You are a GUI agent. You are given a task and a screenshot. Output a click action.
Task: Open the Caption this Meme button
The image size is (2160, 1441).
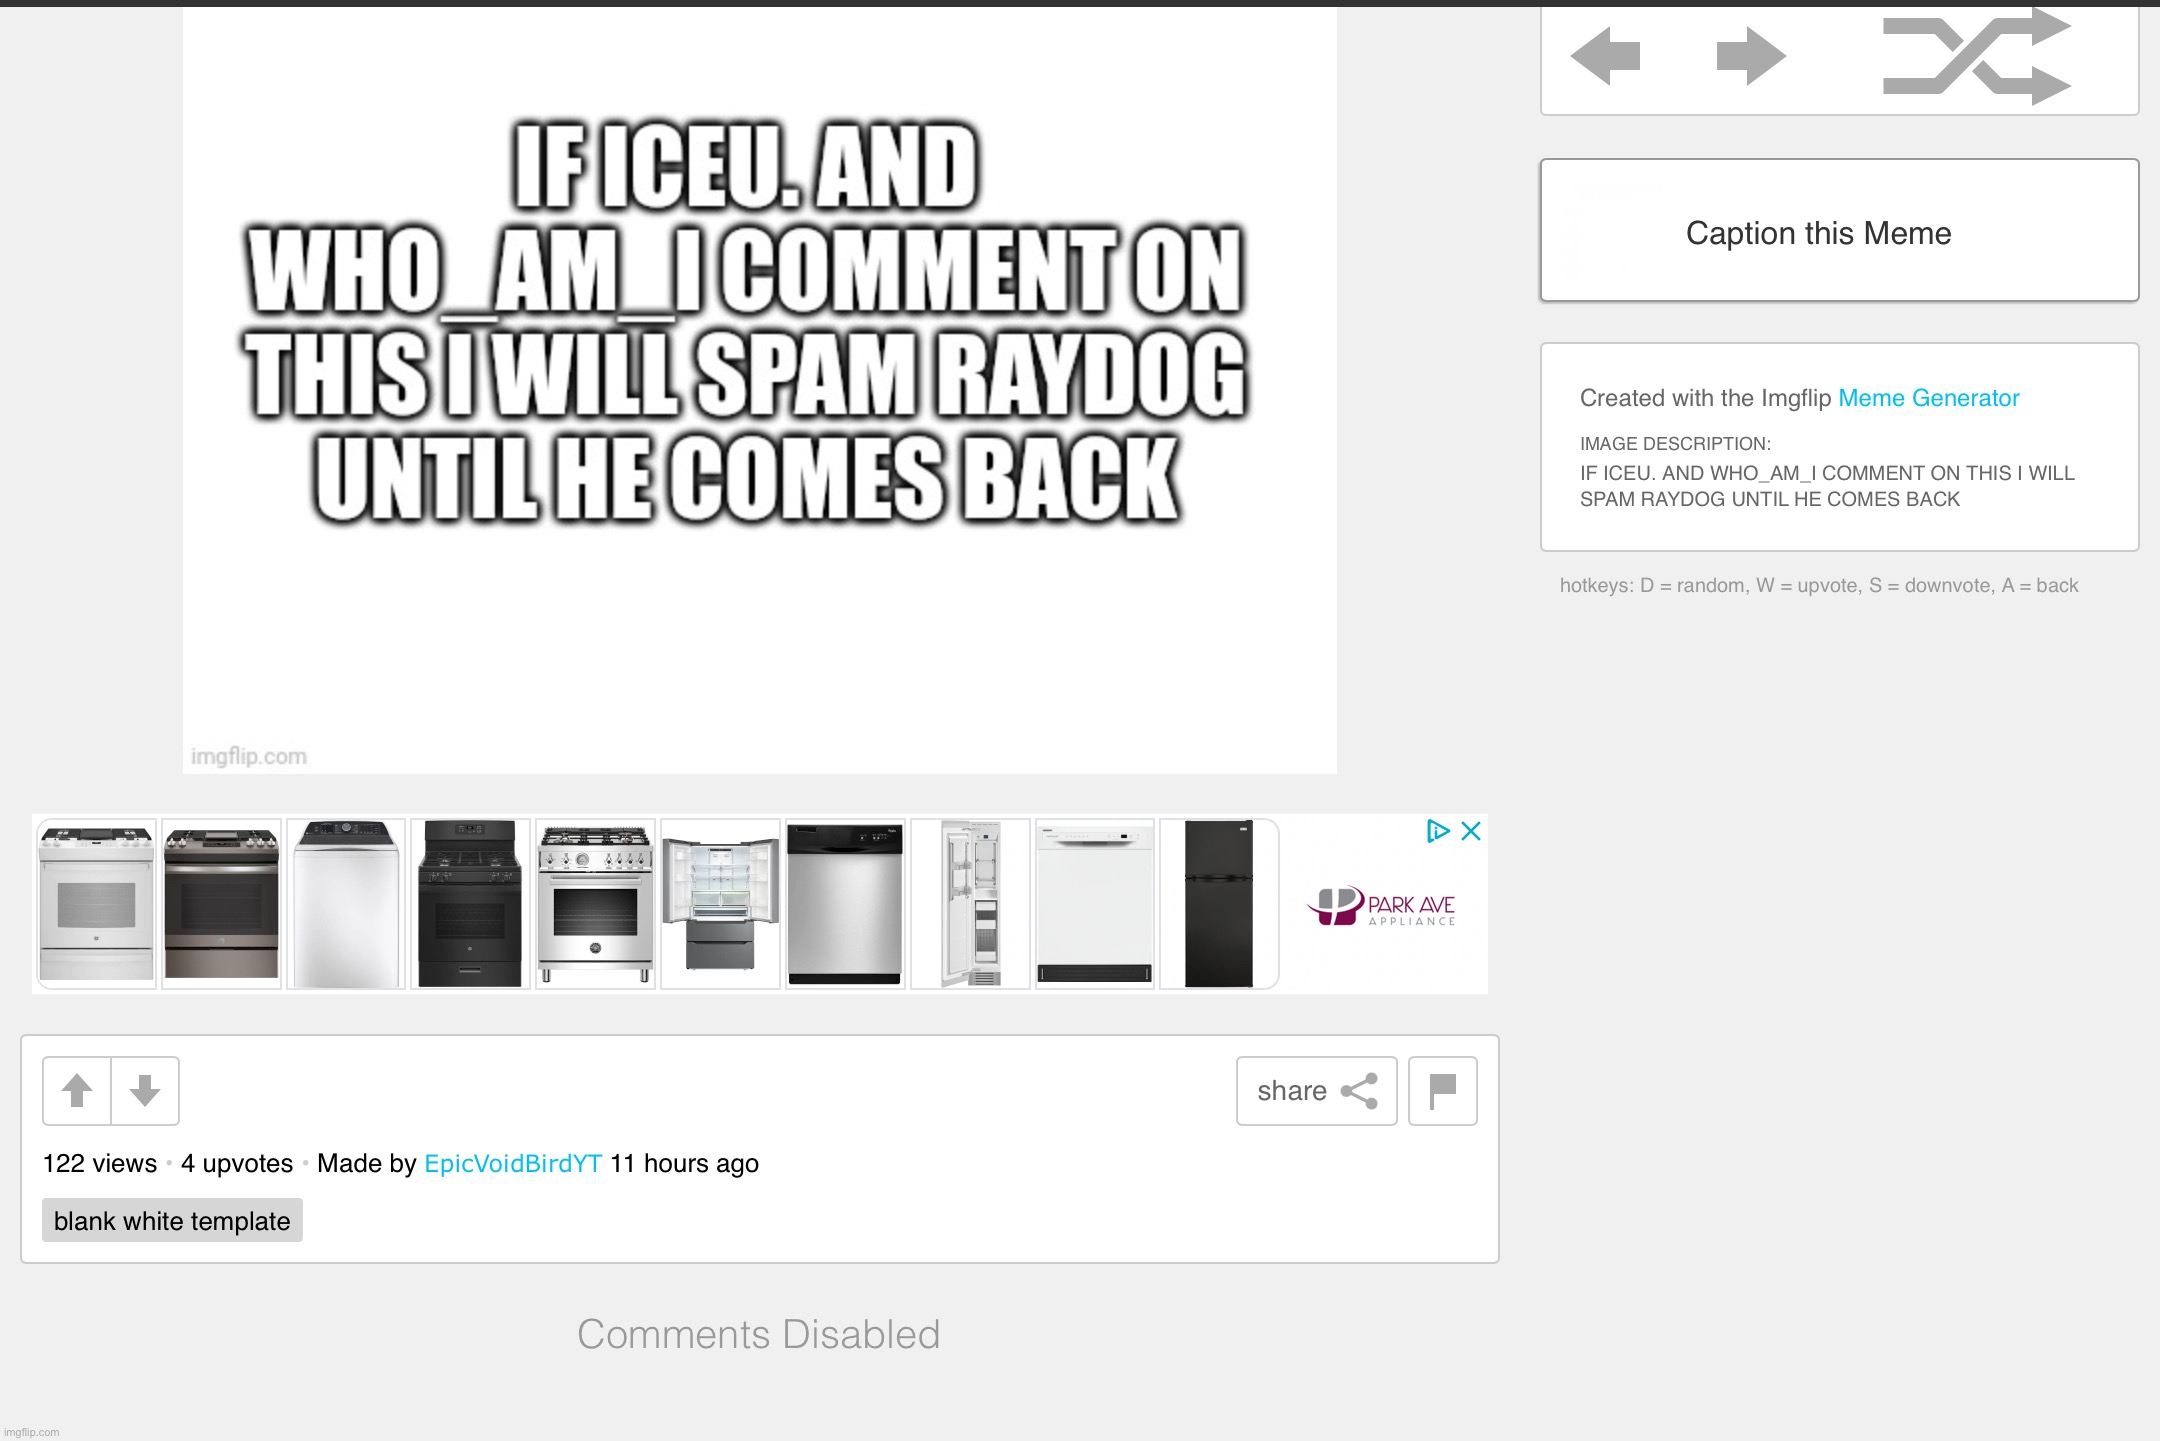pyautogui.click(x=1817, y=232)
